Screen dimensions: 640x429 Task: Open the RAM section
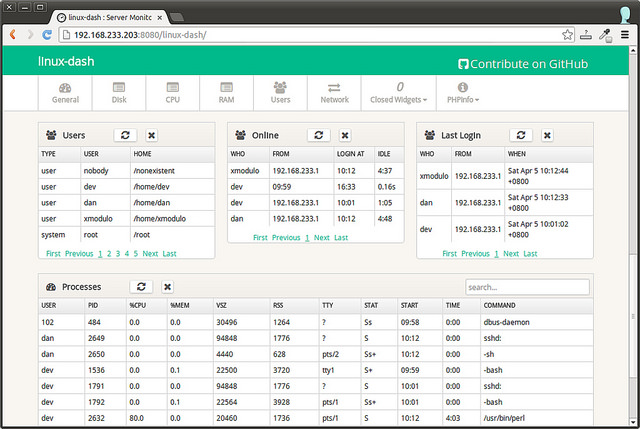pyautogui.click(x=226, y=93)
